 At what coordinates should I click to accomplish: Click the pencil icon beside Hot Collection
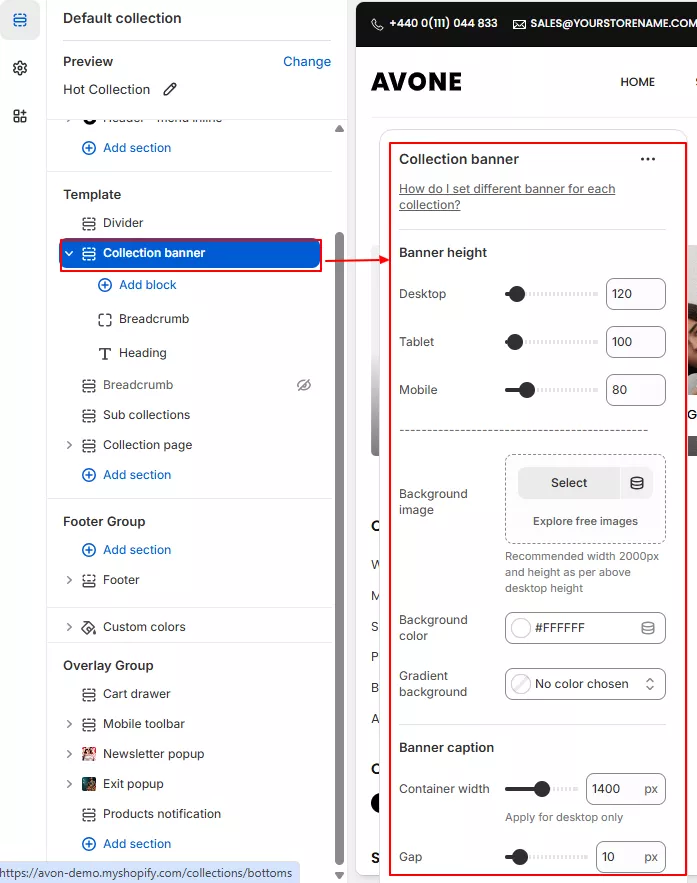pyautogui.click(x=170, y=89)
